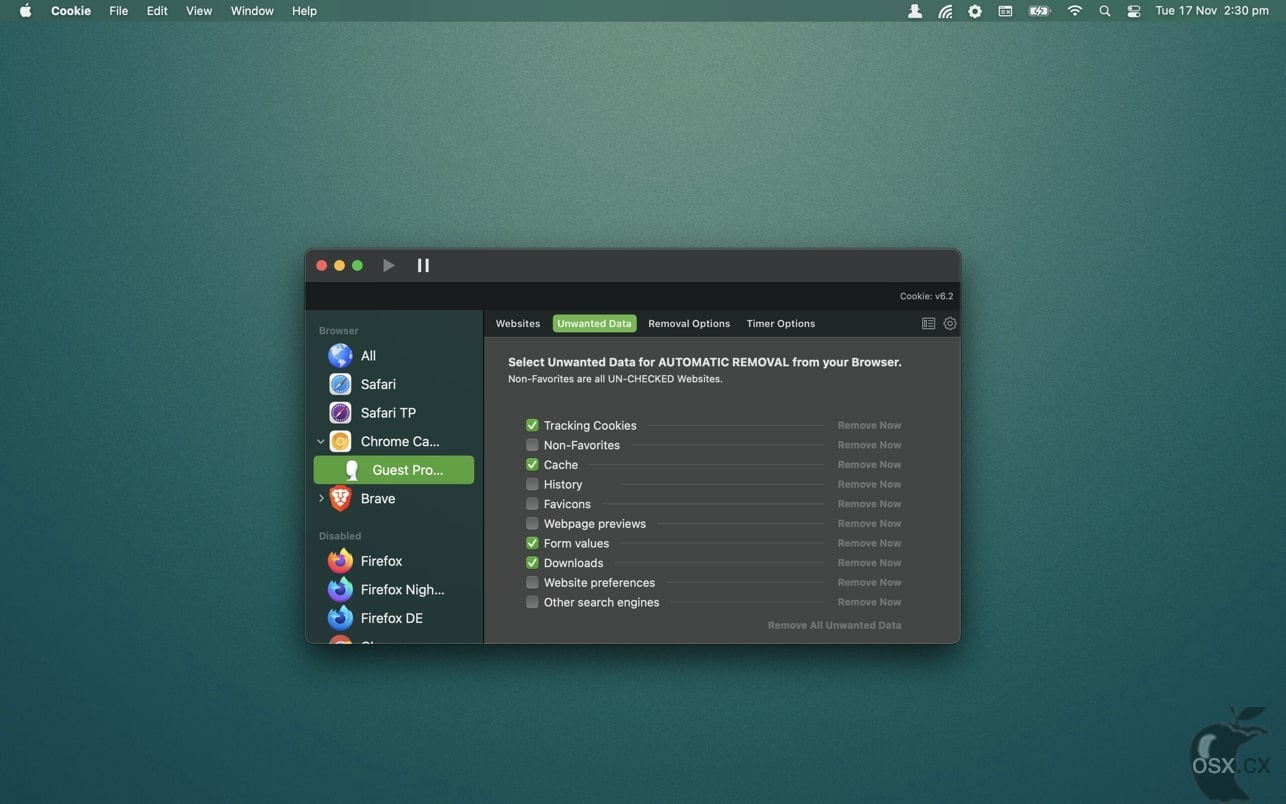Click Remove Now for Tracking Cookies

[x=869, y=425]
